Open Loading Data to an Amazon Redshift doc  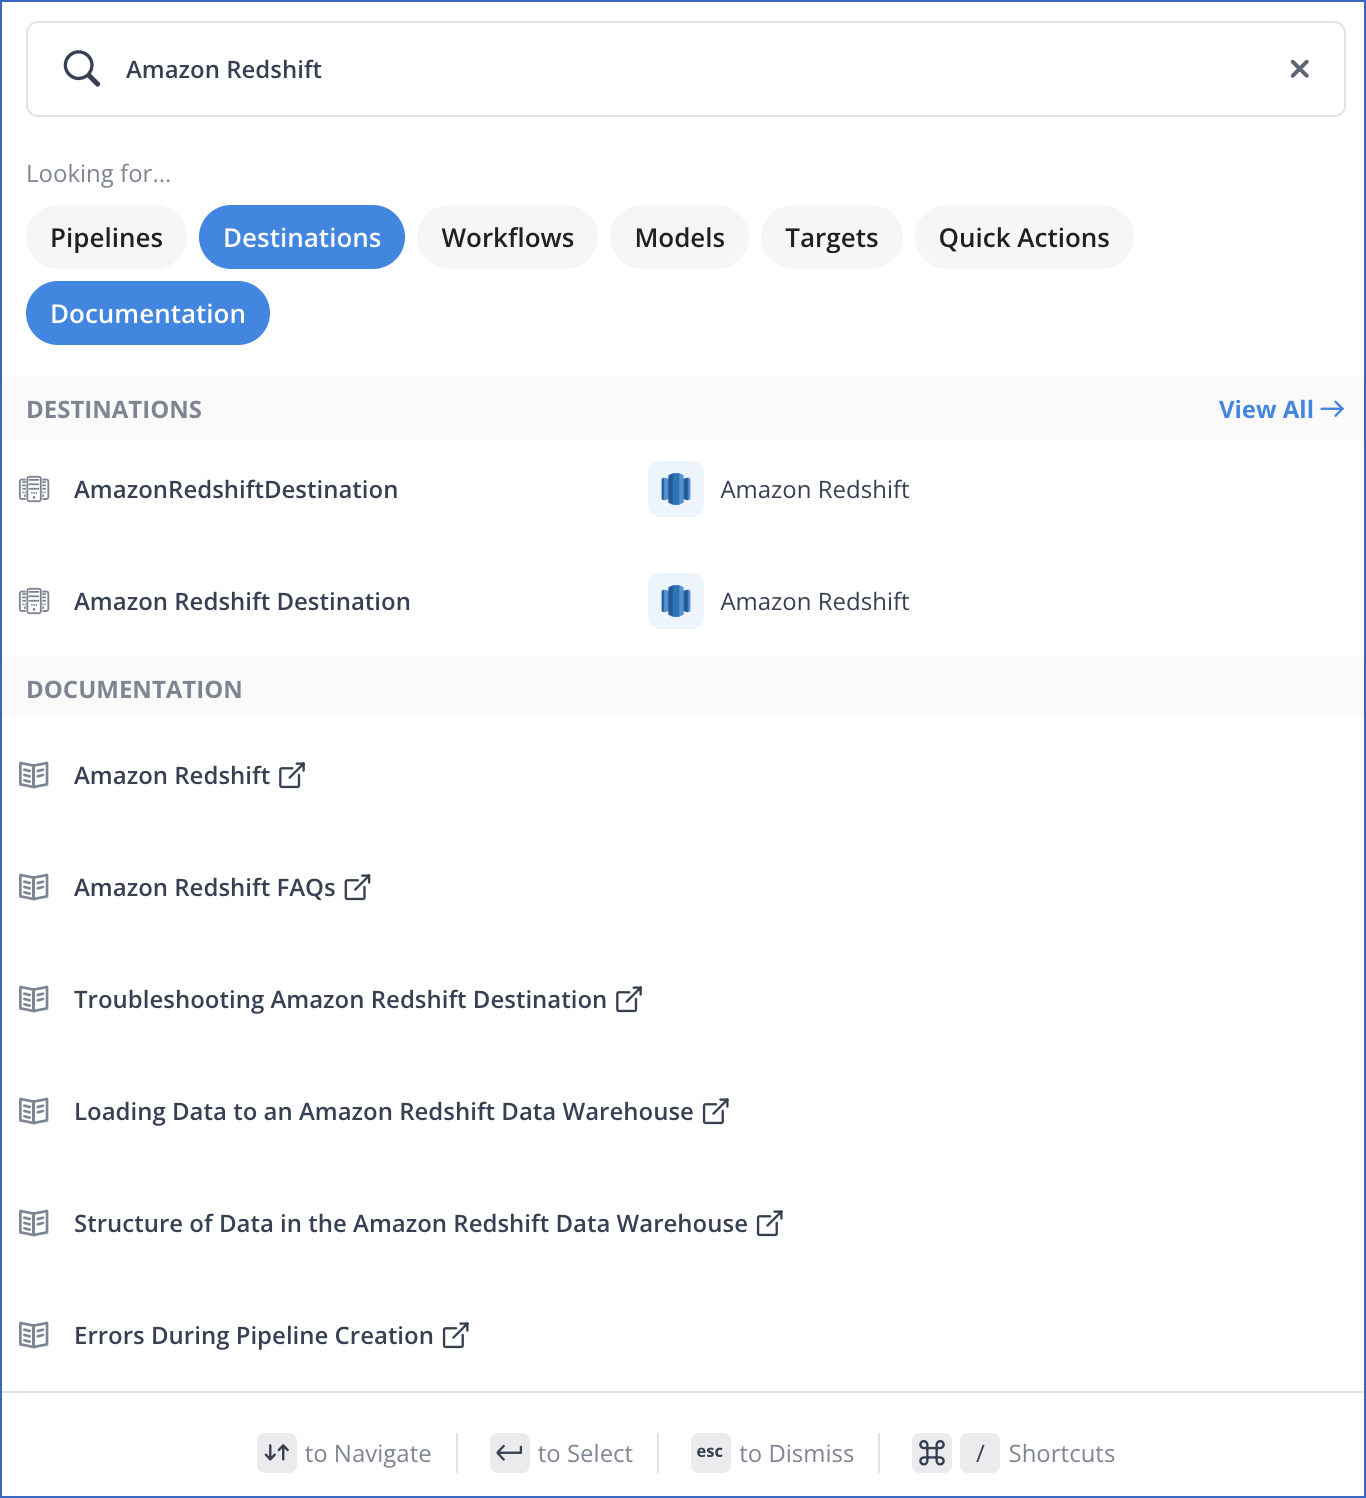[384, 1111]
